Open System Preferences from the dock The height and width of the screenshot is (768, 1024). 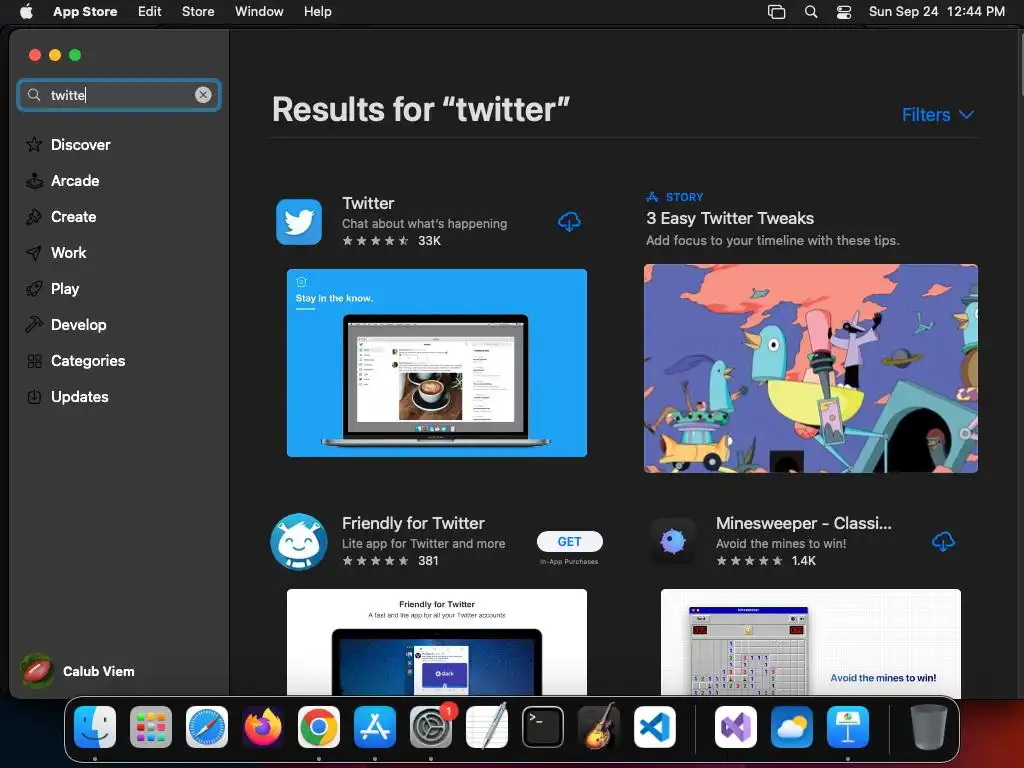pos(431,726)
